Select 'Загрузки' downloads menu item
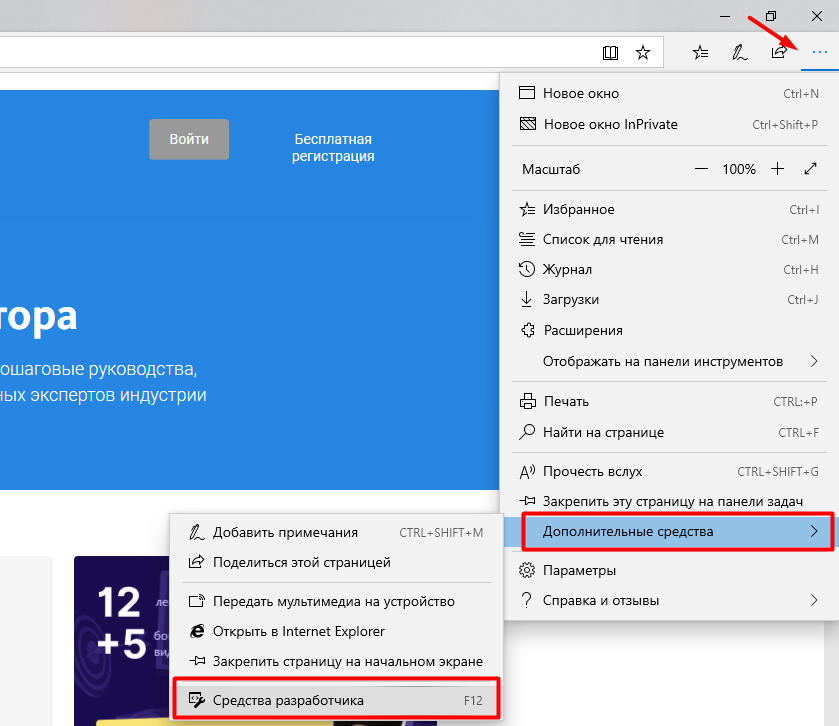The height and width of the screenshot is (726, 839). [x=570, y=299]
